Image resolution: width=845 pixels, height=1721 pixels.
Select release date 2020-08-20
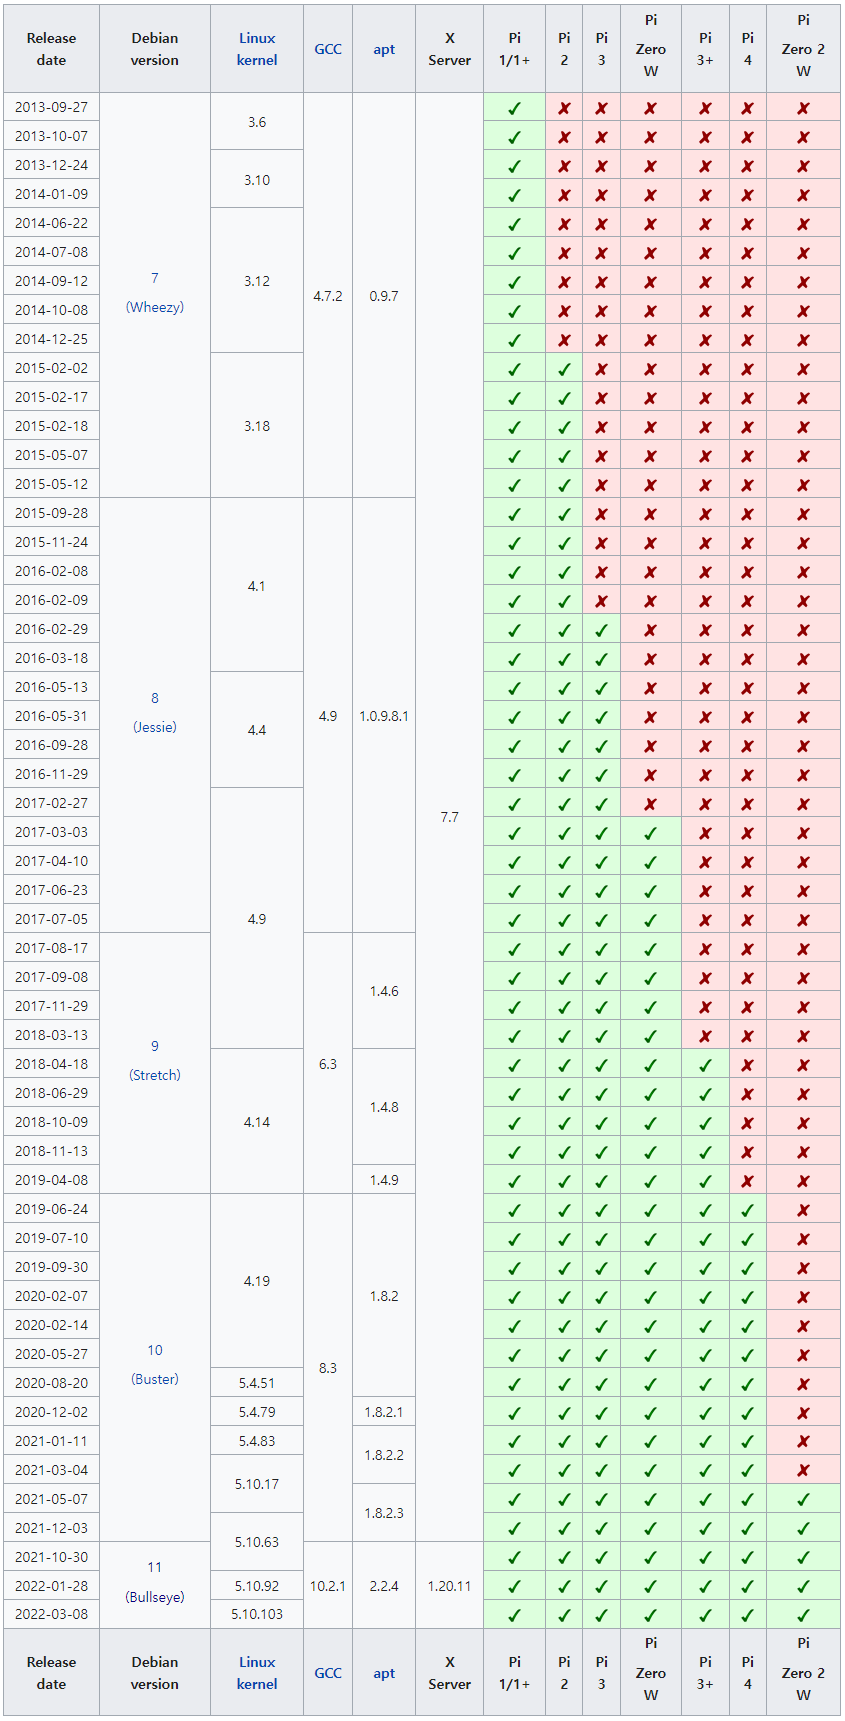click(51, 1383)
